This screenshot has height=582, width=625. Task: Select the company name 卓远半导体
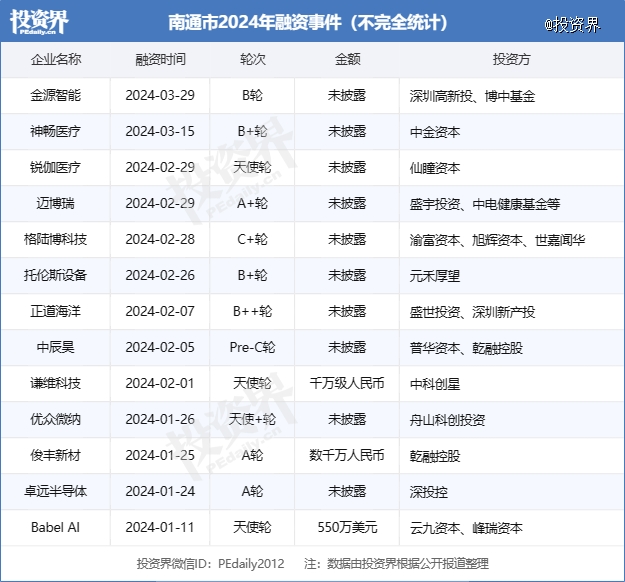click(56, 491)
